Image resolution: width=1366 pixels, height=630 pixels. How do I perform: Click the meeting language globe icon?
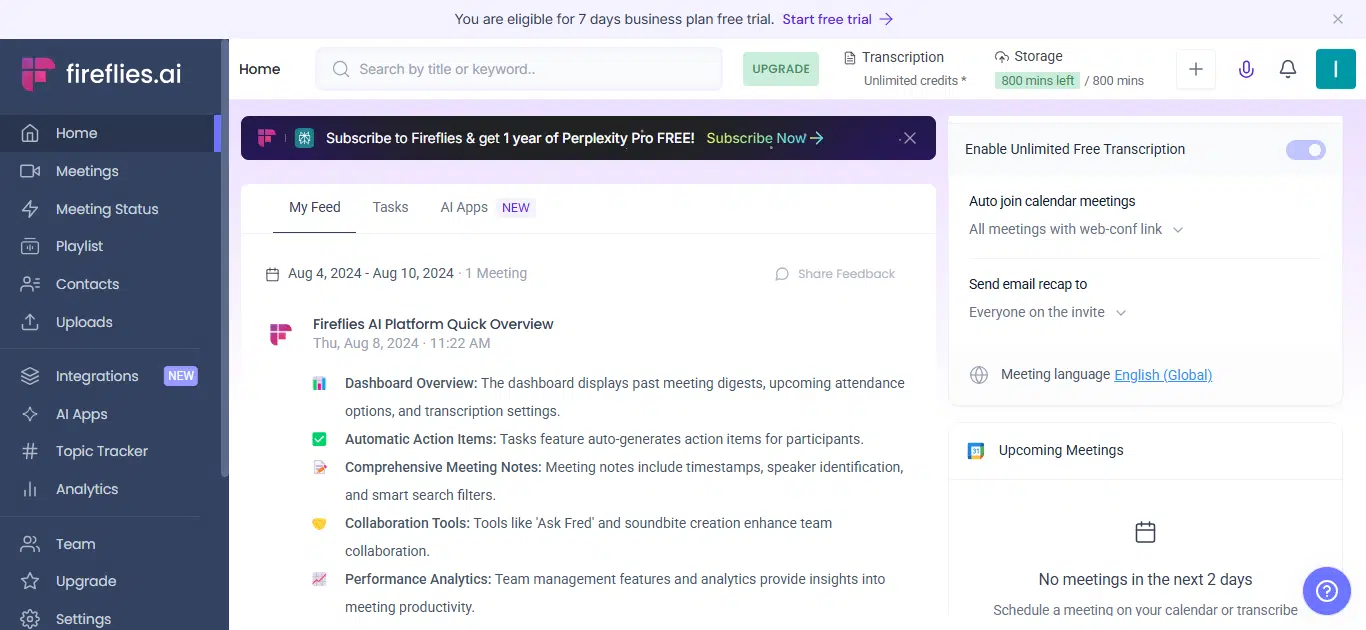click(x=979, y=375)
